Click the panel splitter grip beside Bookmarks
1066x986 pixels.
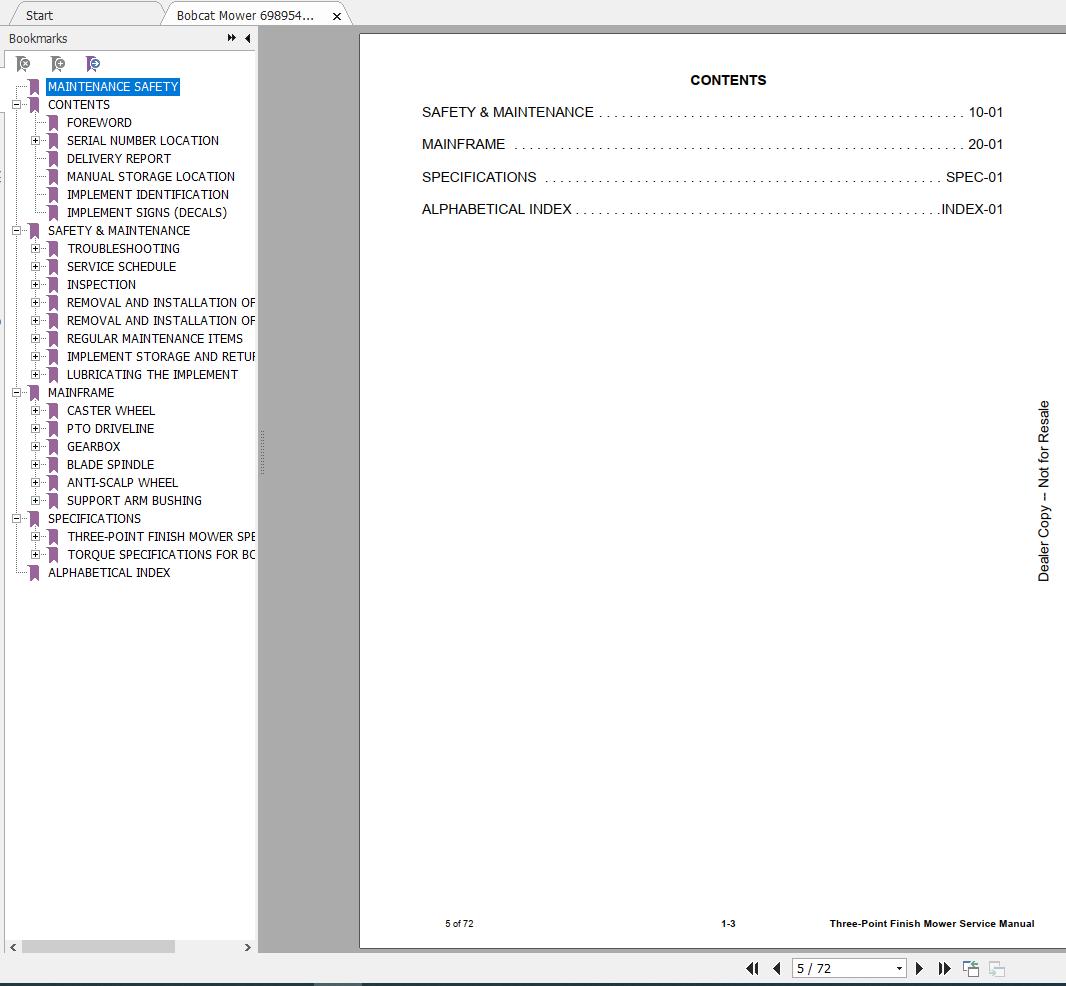[262, 452]
